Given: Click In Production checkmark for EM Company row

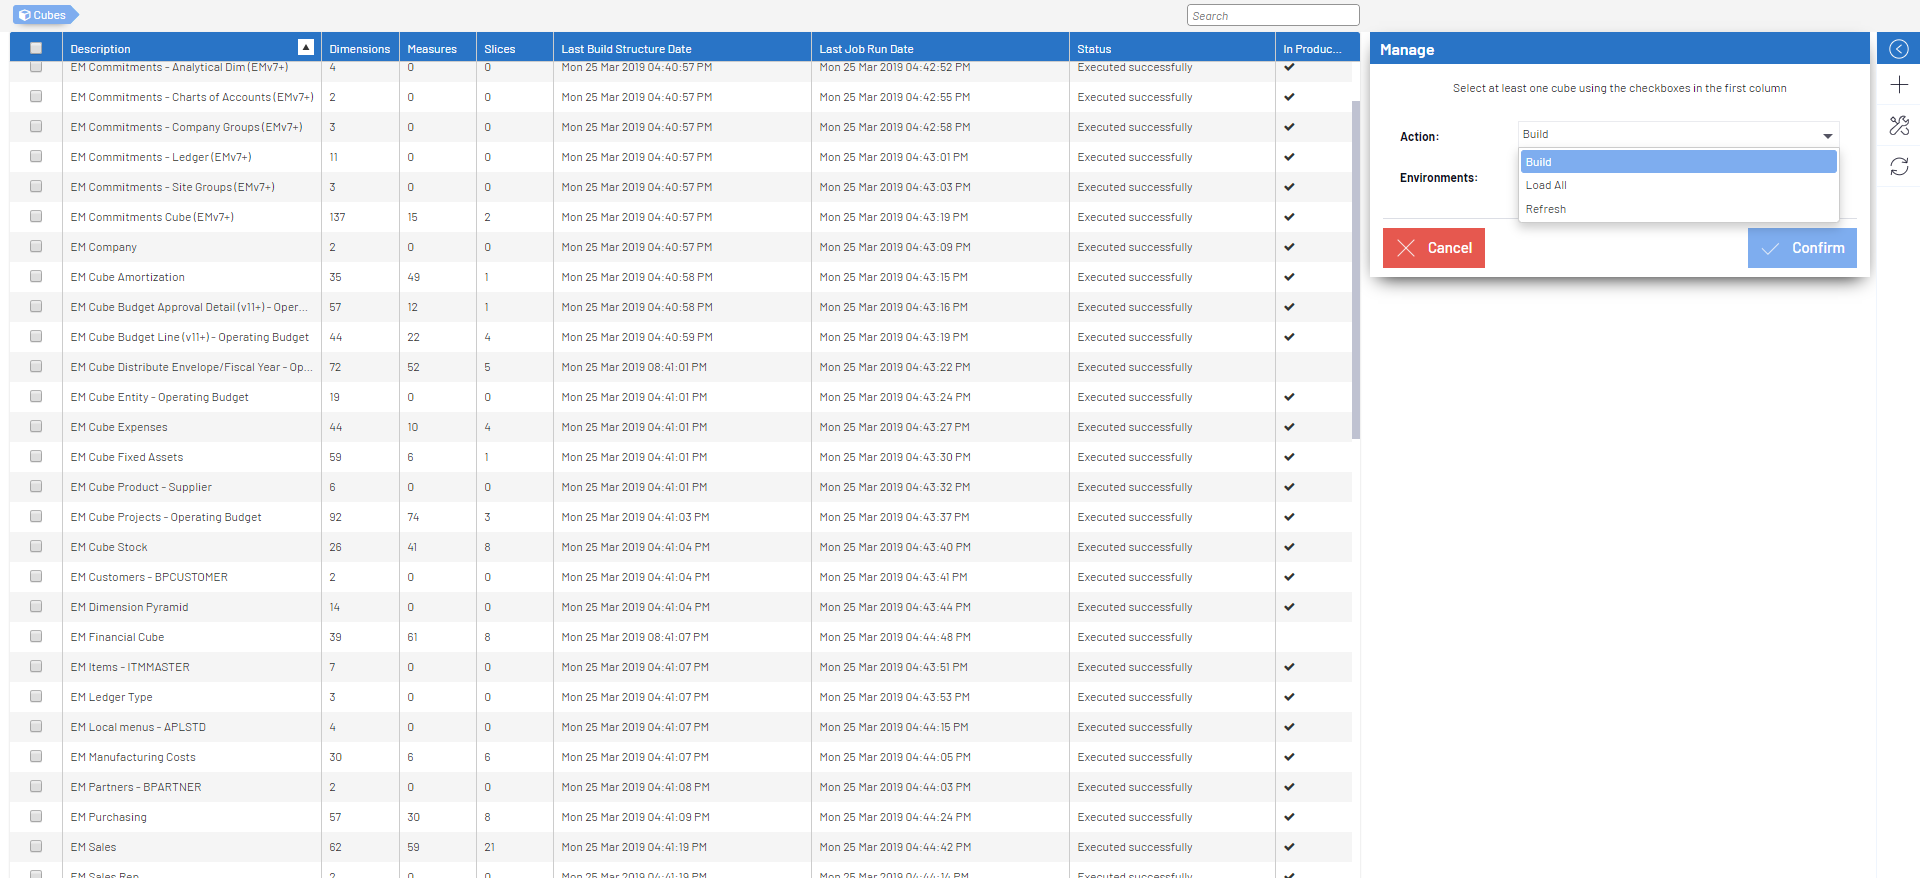Looking at the screenshot, I should (1289, 247).
